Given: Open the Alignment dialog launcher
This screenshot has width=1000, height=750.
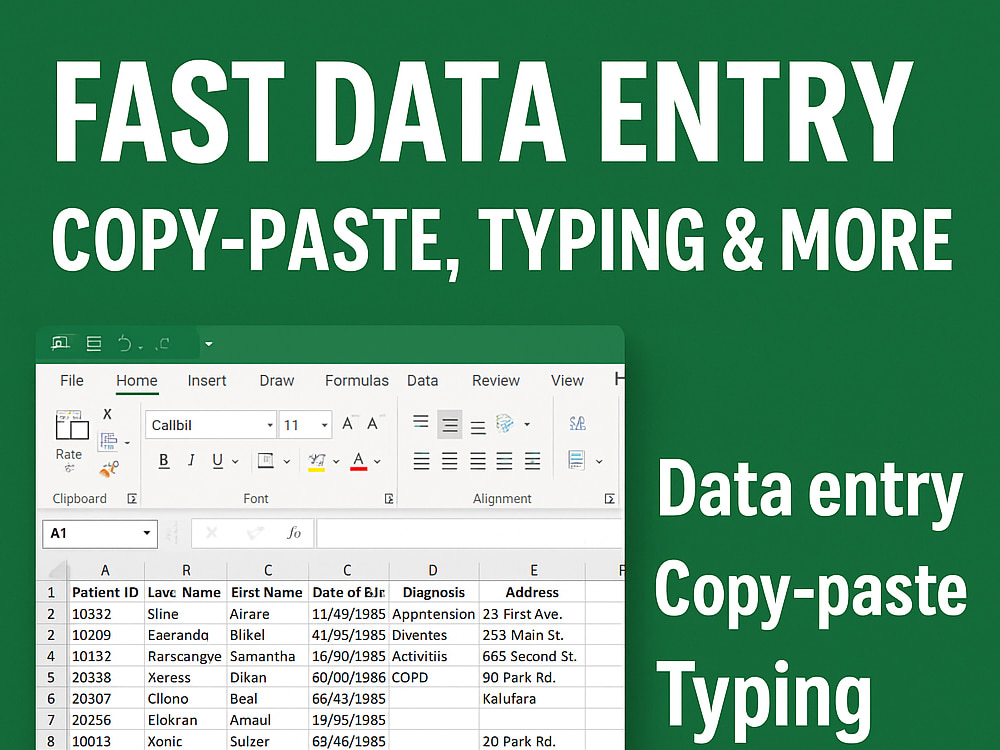Looking at the screenshot, I should 610,499.
